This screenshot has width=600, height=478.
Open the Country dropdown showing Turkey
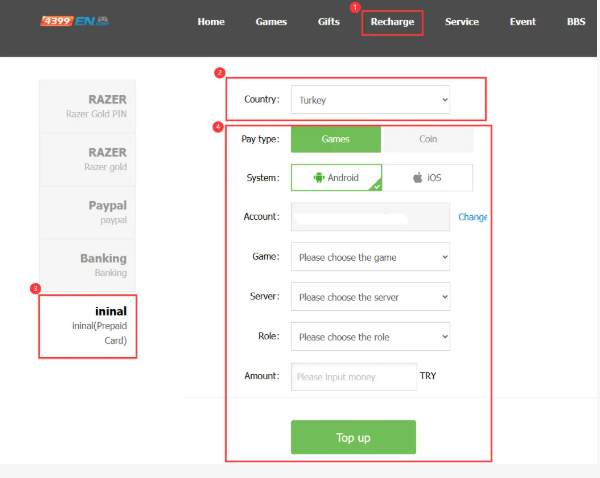point(370,100)
